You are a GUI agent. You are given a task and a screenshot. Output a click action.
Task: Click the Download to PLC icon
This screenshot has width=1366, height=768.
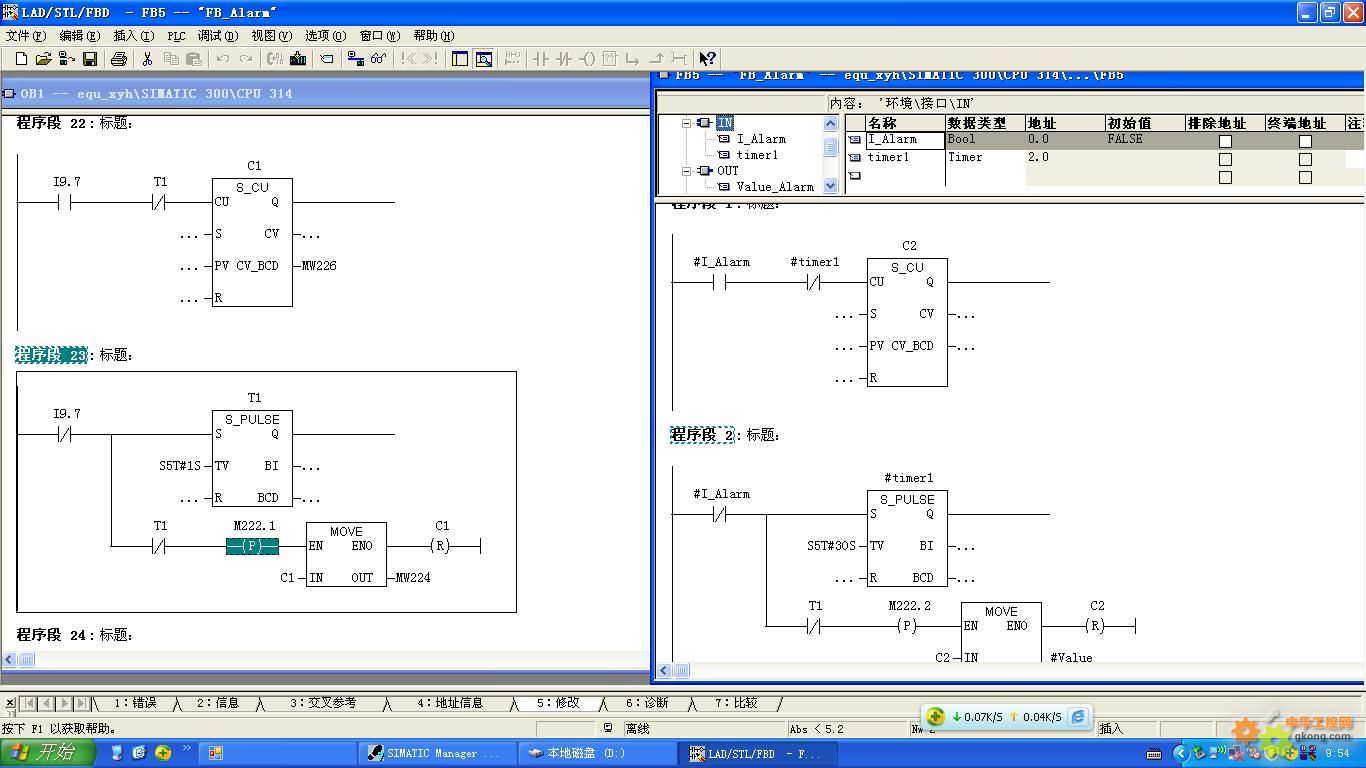[x=298, y=59]
